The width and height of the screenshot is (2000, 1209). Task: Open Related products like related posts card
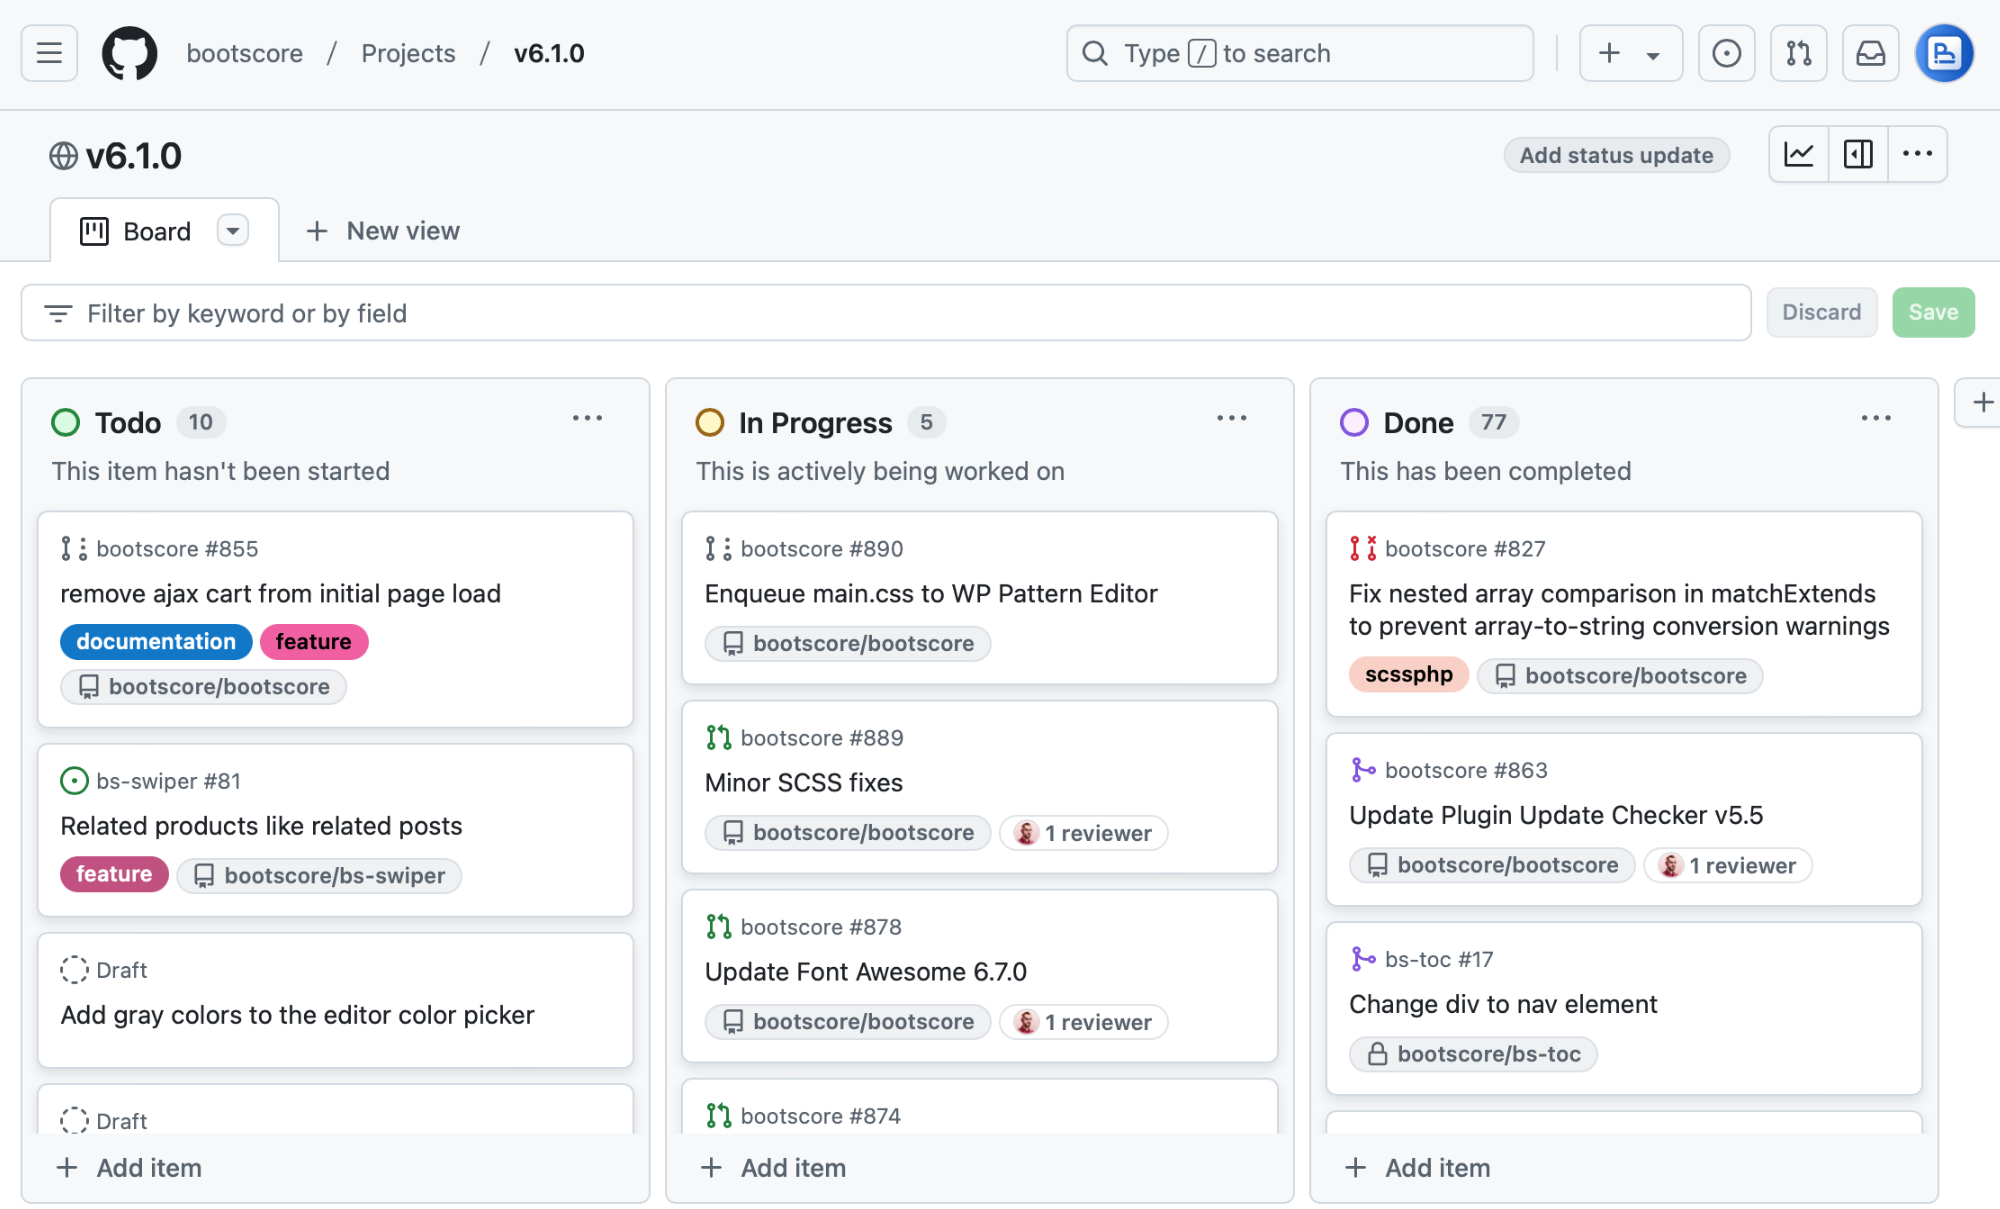(261, 825)
